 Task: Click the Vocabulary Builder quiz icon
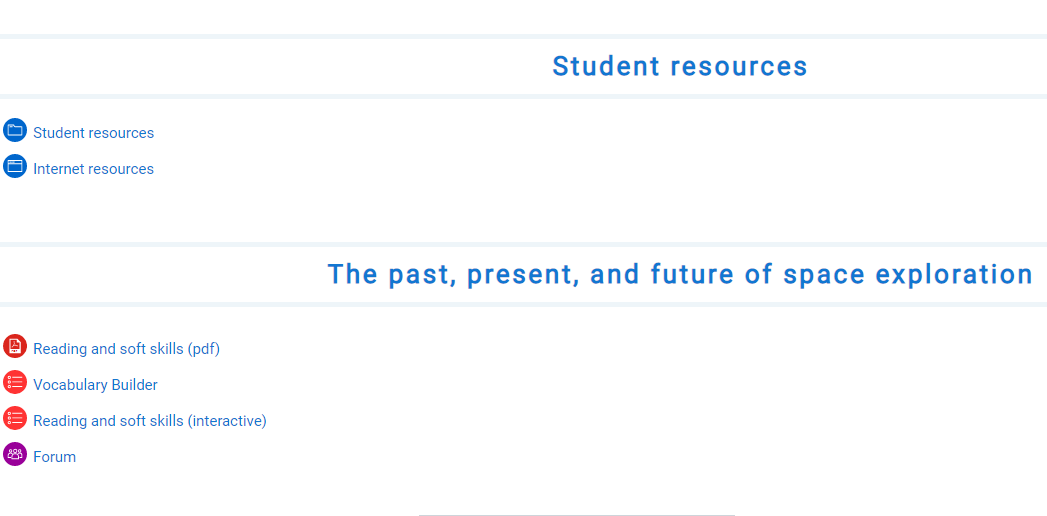[x=15, y=383]
